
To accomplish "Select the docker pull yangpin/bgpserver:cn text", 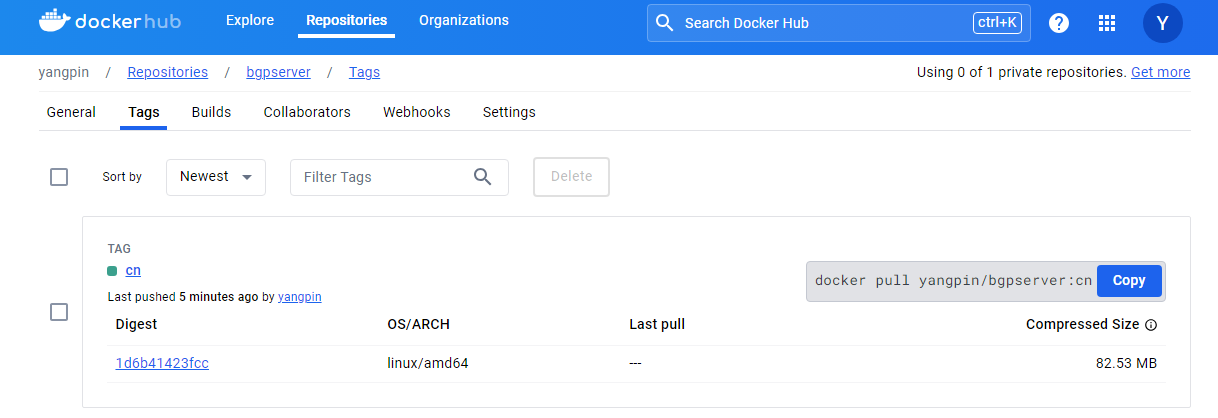I will coord(953,281).
